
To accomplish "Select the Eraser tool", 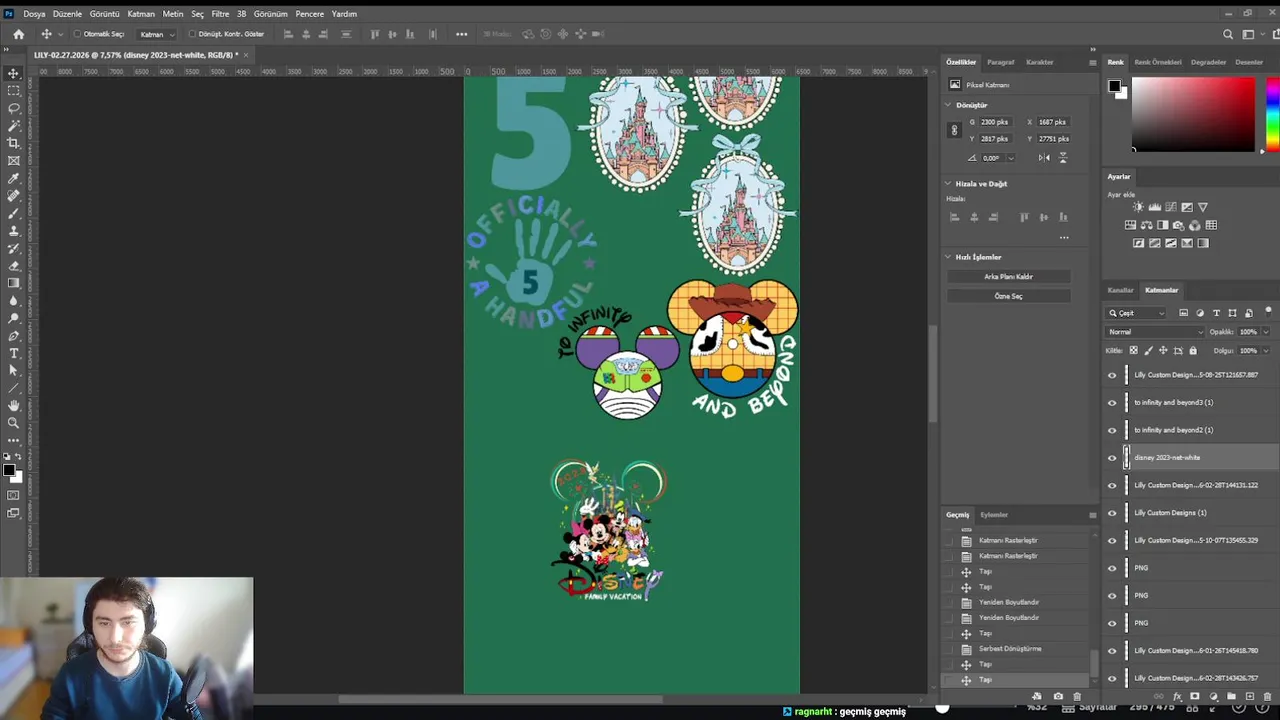I will (x=14, y=266).
